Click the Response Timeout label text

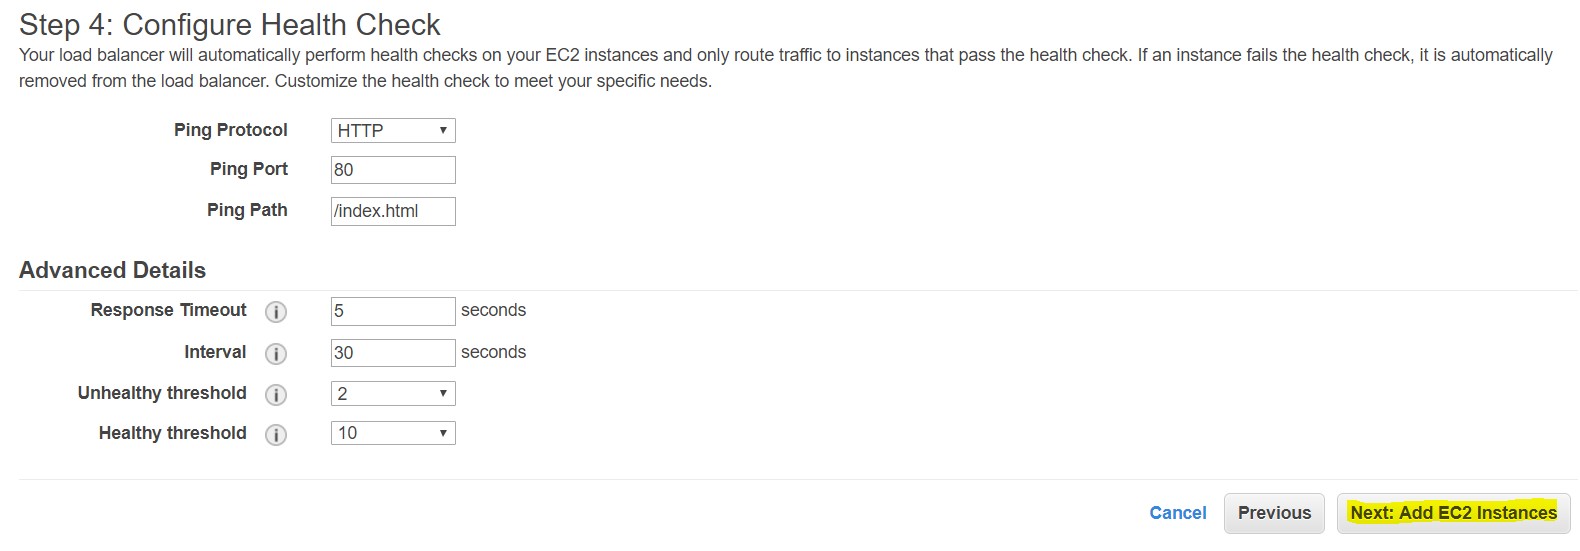coord(168,310)
